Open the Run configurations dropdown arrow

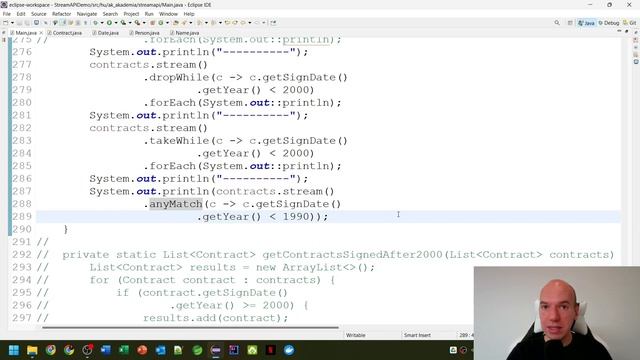point(116,23)
